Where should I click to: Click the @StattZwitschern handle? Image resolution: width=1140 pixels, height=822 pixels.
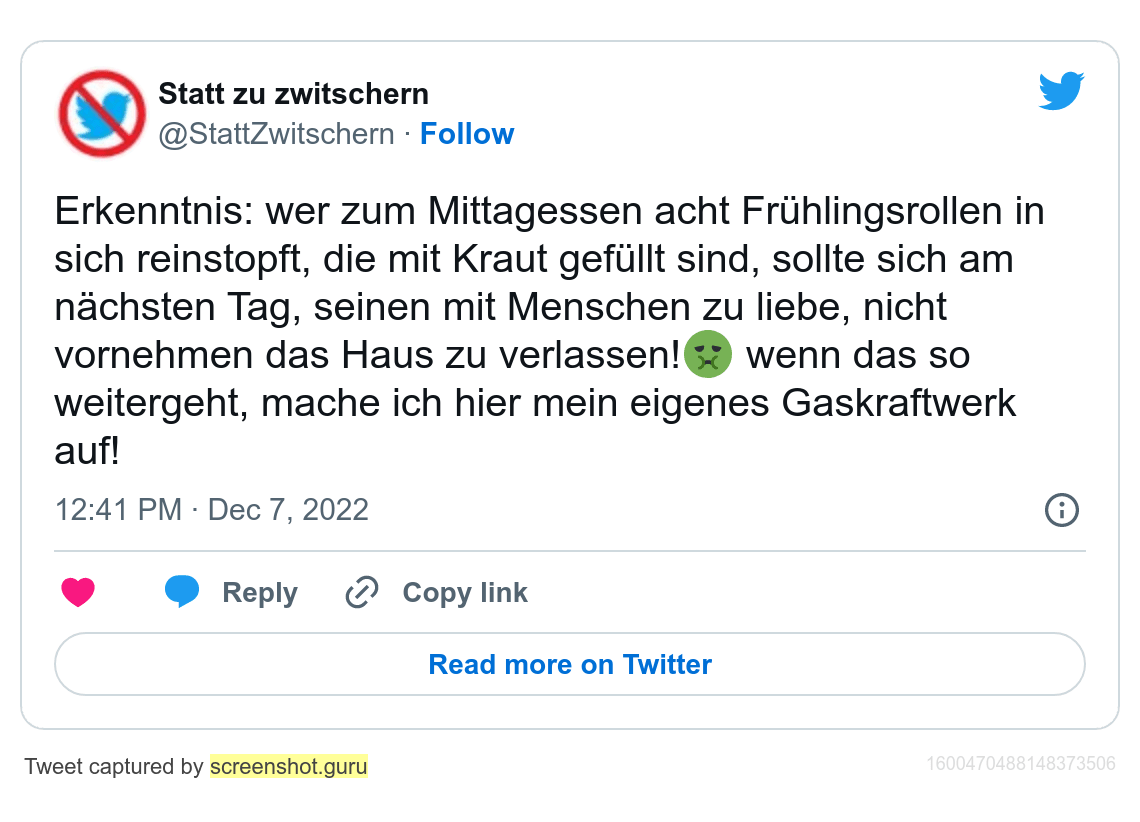point(276,134)
